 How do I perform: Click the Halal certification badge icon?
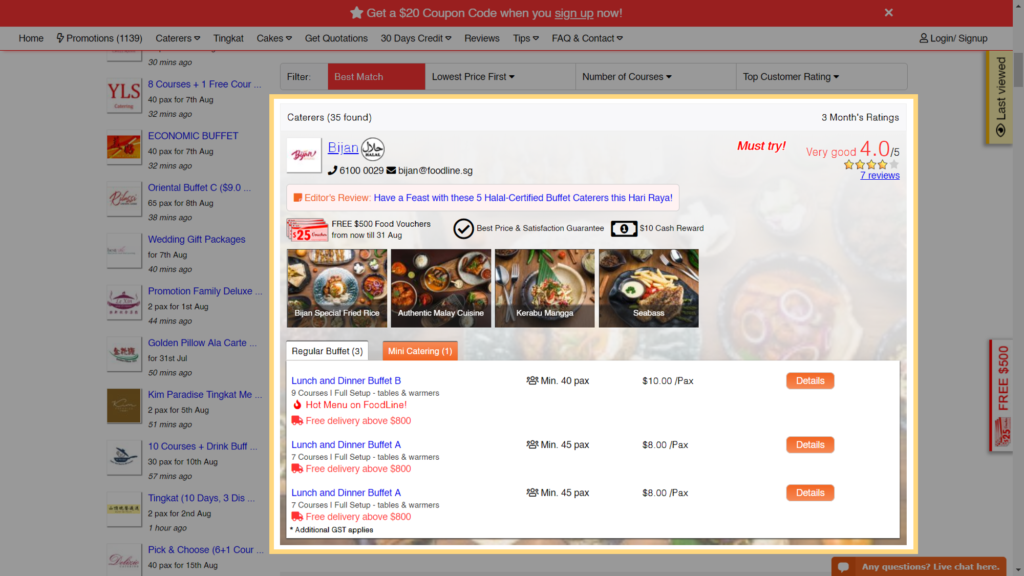pos(372,149)
